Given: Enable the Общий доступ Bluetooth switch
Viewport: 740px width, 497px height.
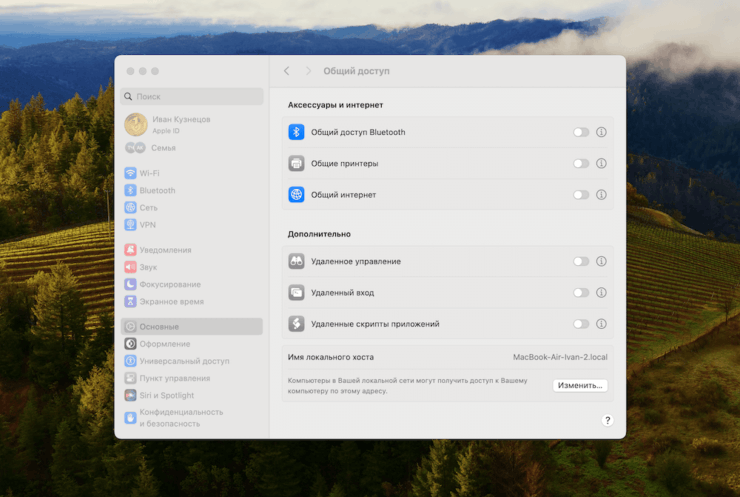Looking at the screenshot, I should coord(581,132).
